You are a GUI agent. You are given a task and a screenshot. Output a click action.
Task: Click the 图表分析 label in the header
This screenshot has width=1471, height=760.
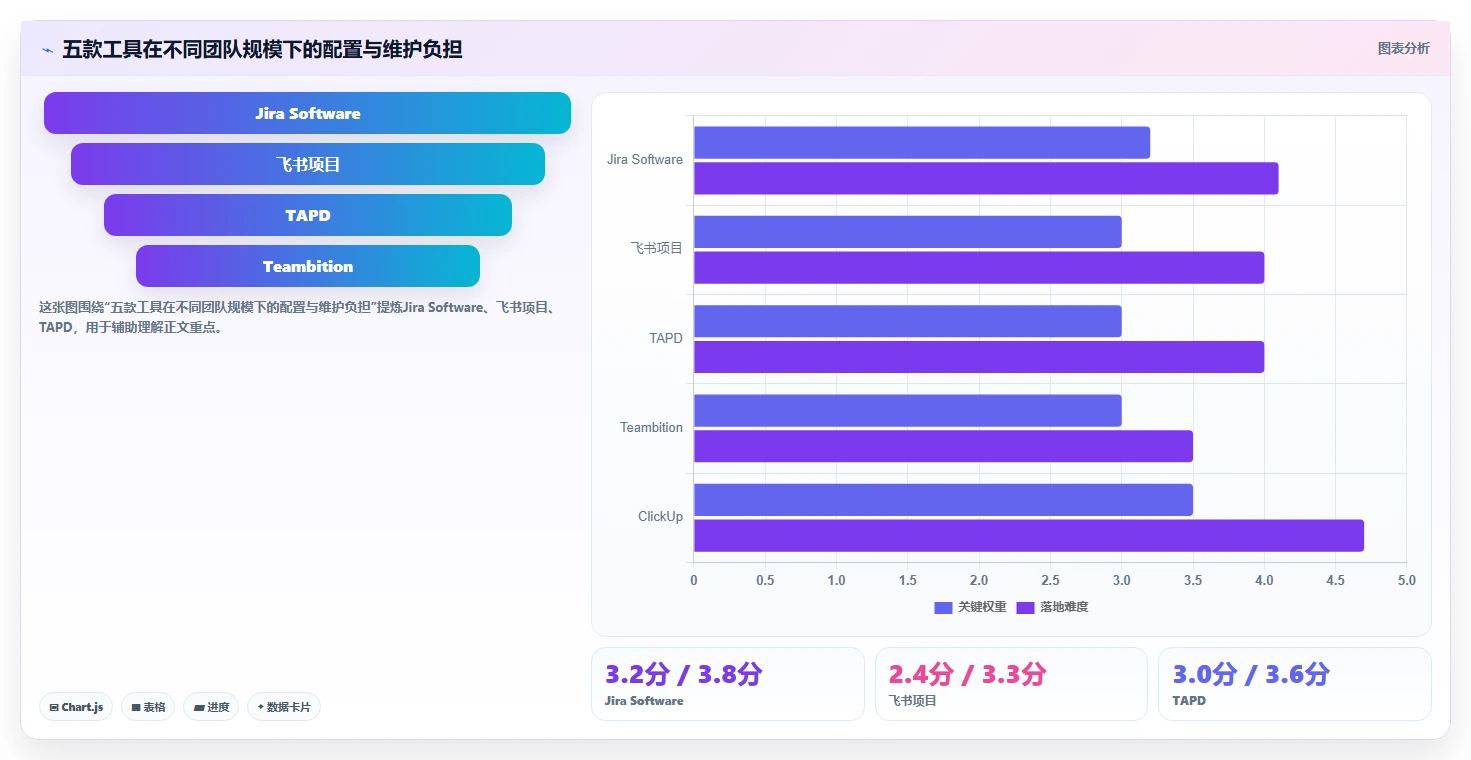coord(1403,48)
